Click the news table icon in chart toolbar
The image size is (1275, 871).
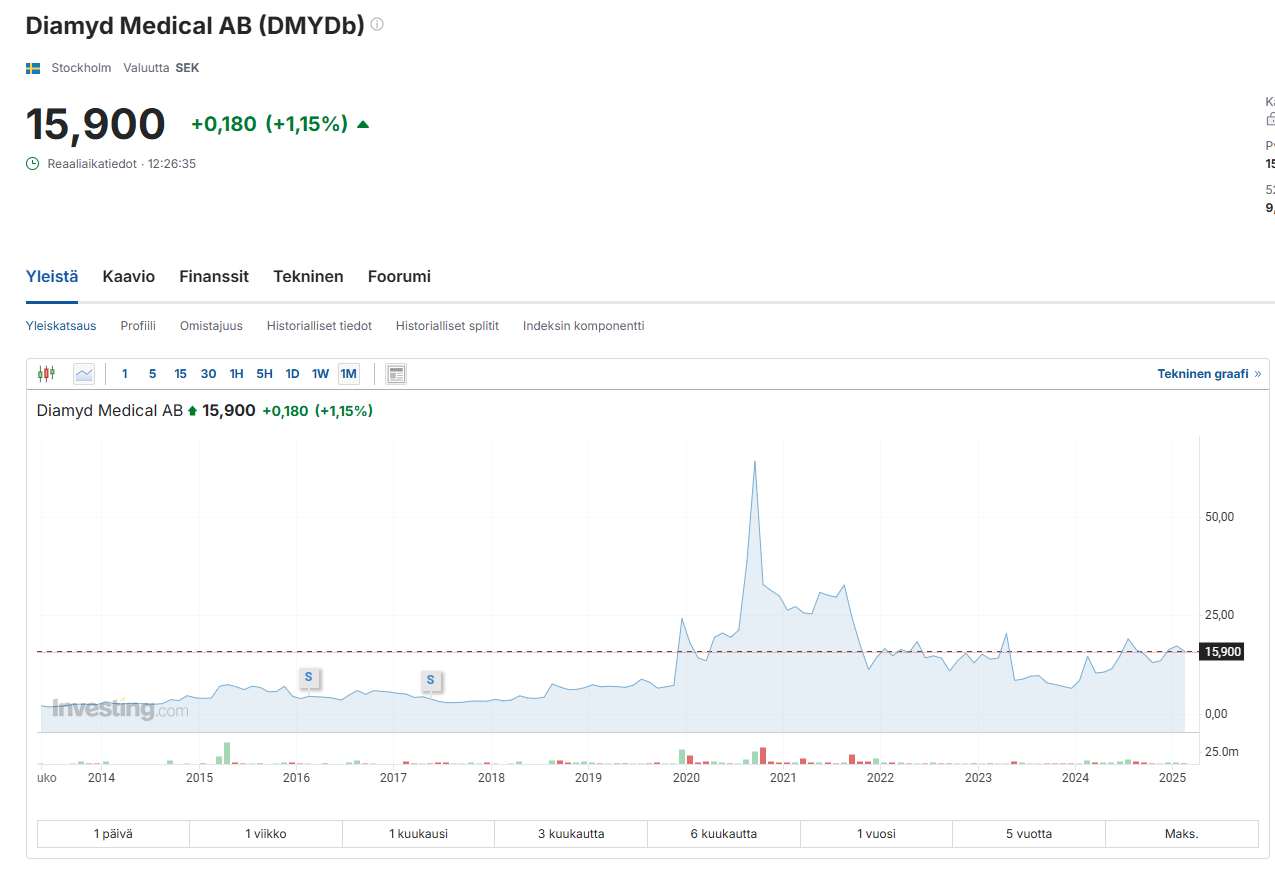coord(396,374)
